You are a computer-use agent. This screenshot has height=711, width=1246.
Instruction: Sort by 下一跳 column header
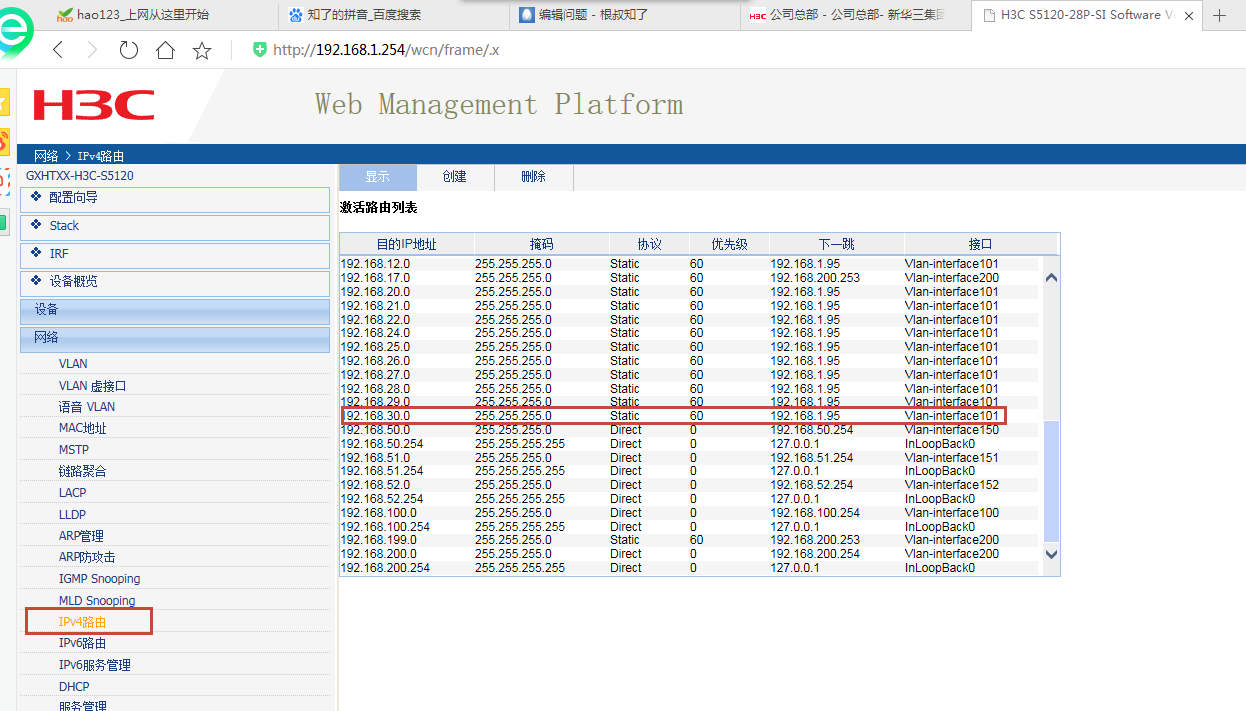836,244
